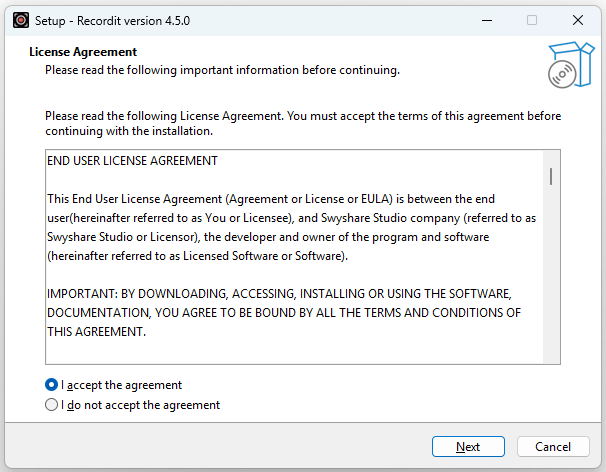Click 'THIS AGREEMENT.' line in license box

coord(97,332)
